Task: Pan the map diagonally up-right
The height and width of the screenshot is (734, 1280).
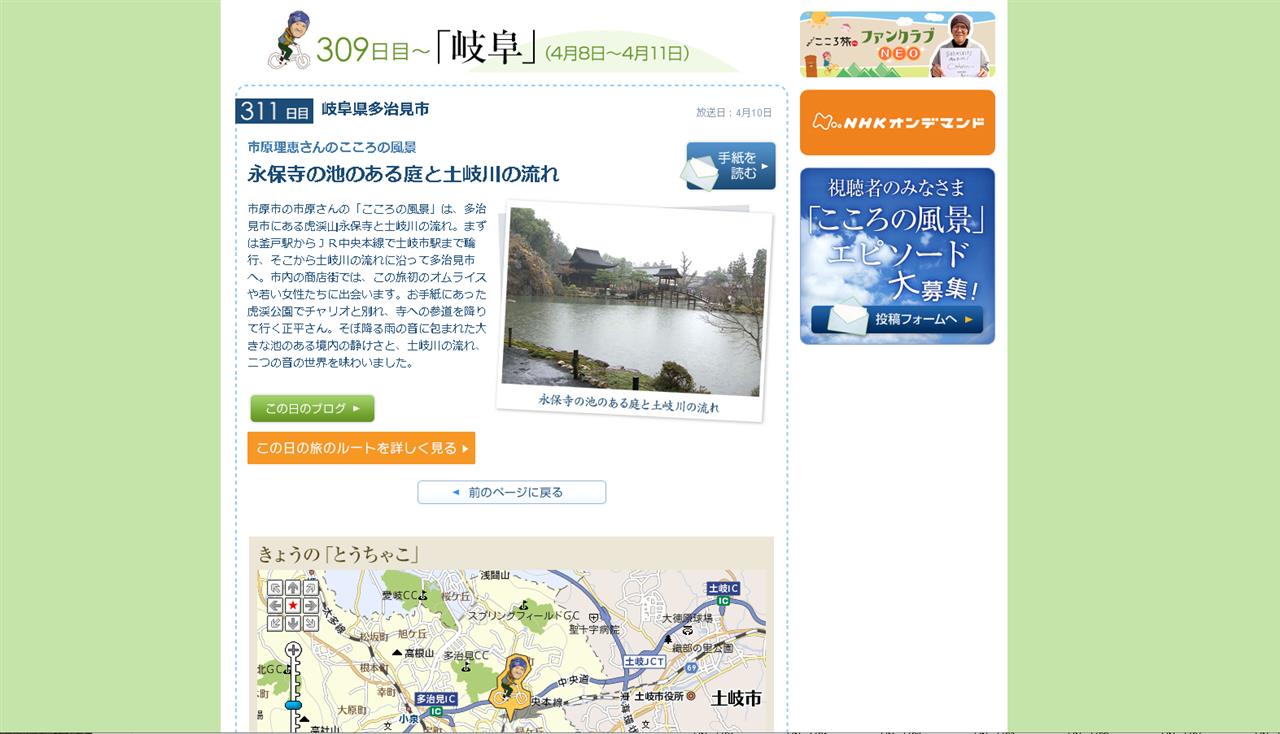Action: 311,588
